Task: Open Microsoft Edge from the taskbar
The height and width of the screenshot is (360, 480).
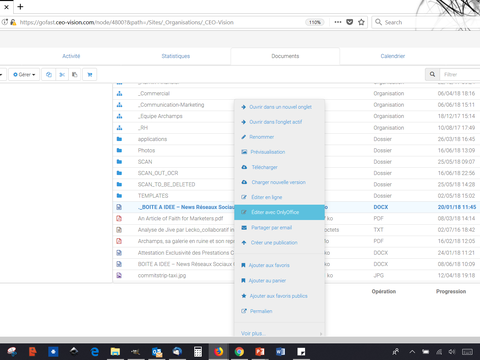Action: pos(95,351)
